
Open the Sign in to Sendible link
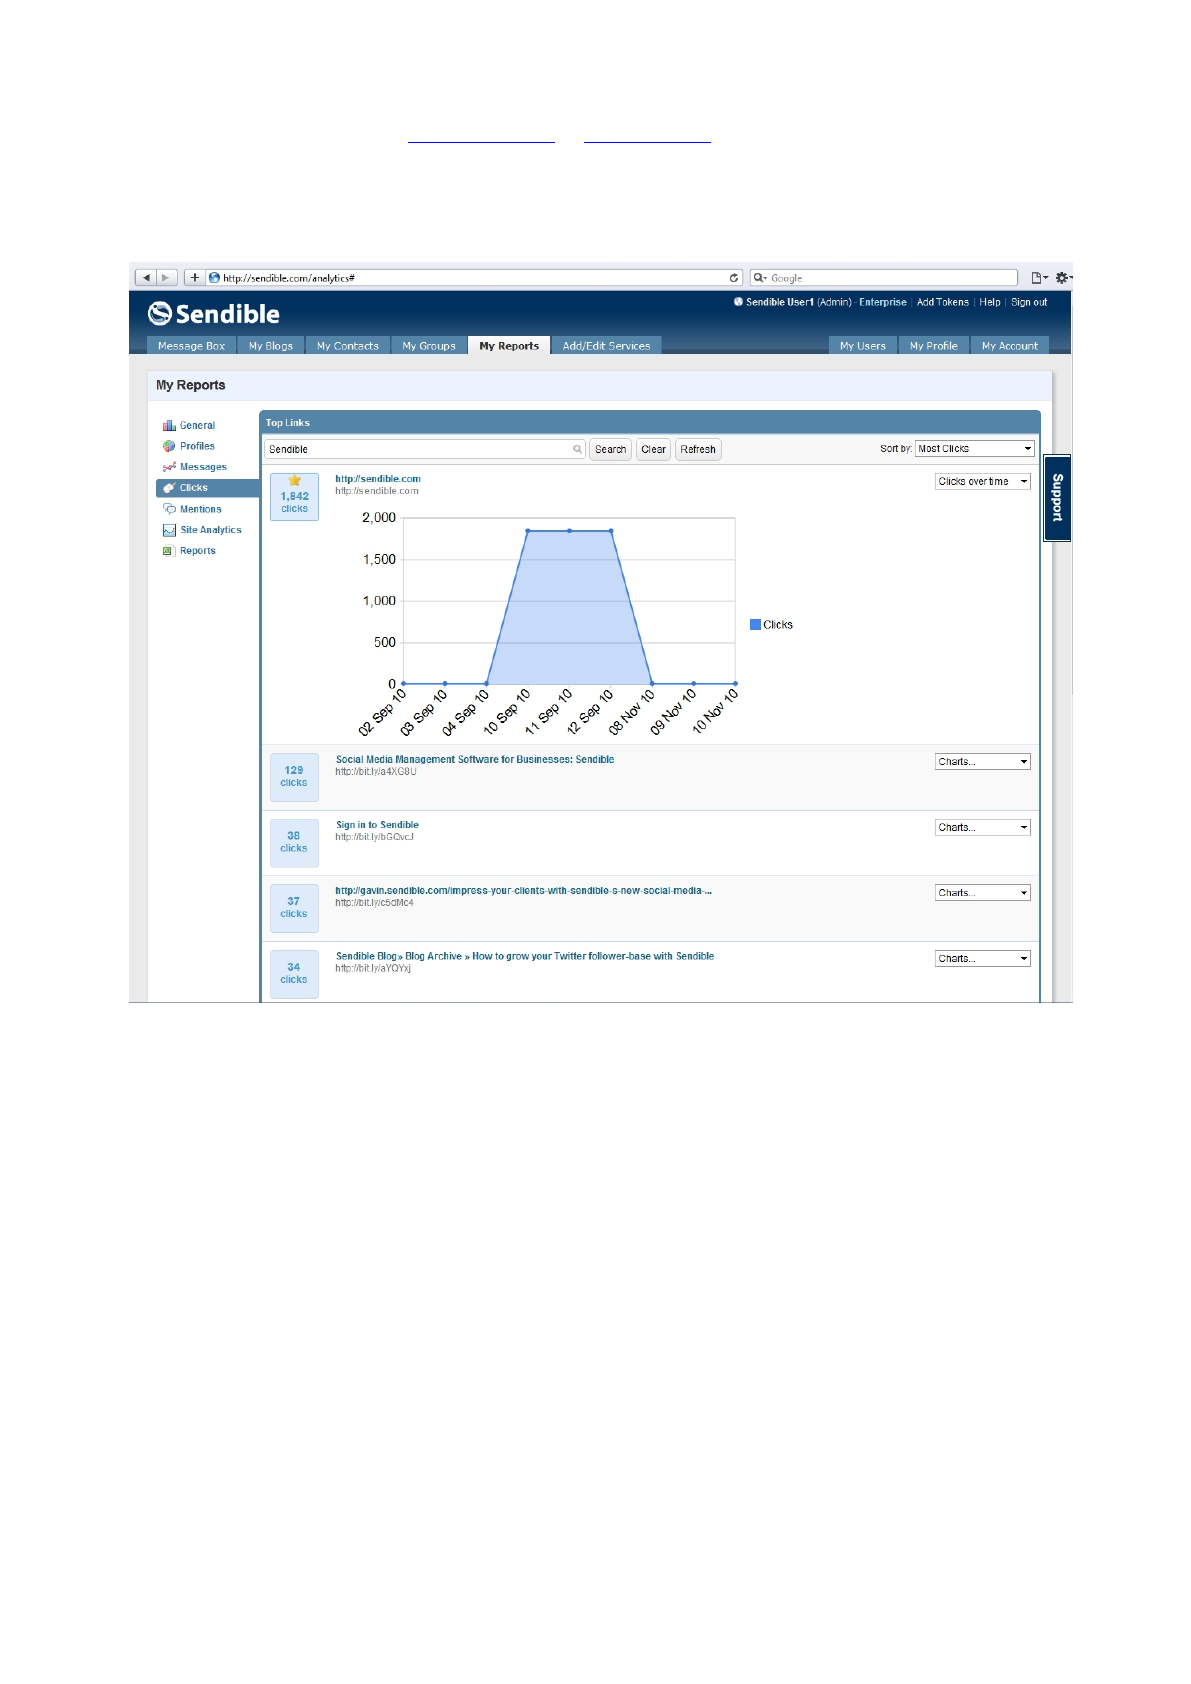click(377, 825)
